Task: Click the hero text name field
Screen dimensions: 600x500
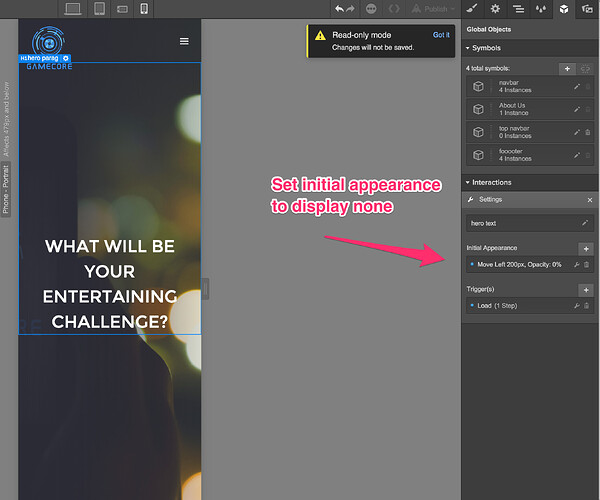Action: pyautogui.click(x=530, y=223)
